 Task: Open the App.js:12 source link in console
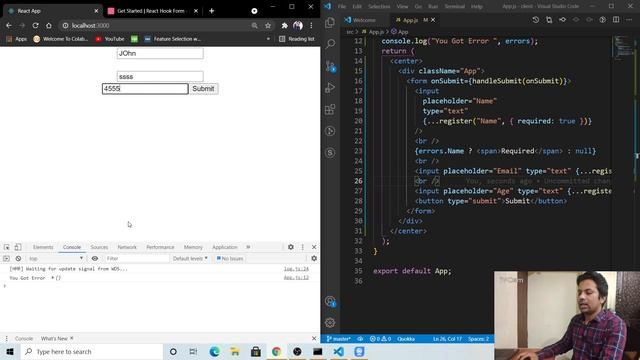tap(296, 278)
